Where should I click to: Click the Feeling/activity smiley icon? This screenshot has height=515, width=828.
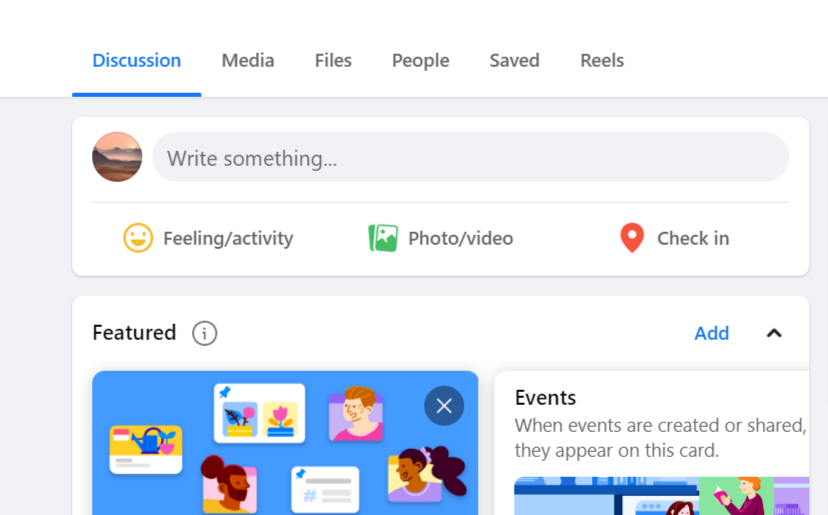(x=138, y=238)
